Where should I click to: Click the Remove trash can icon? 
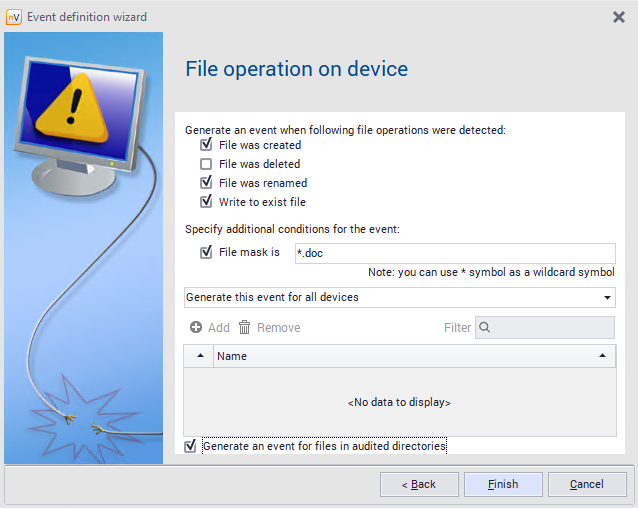tap(244, 327)
